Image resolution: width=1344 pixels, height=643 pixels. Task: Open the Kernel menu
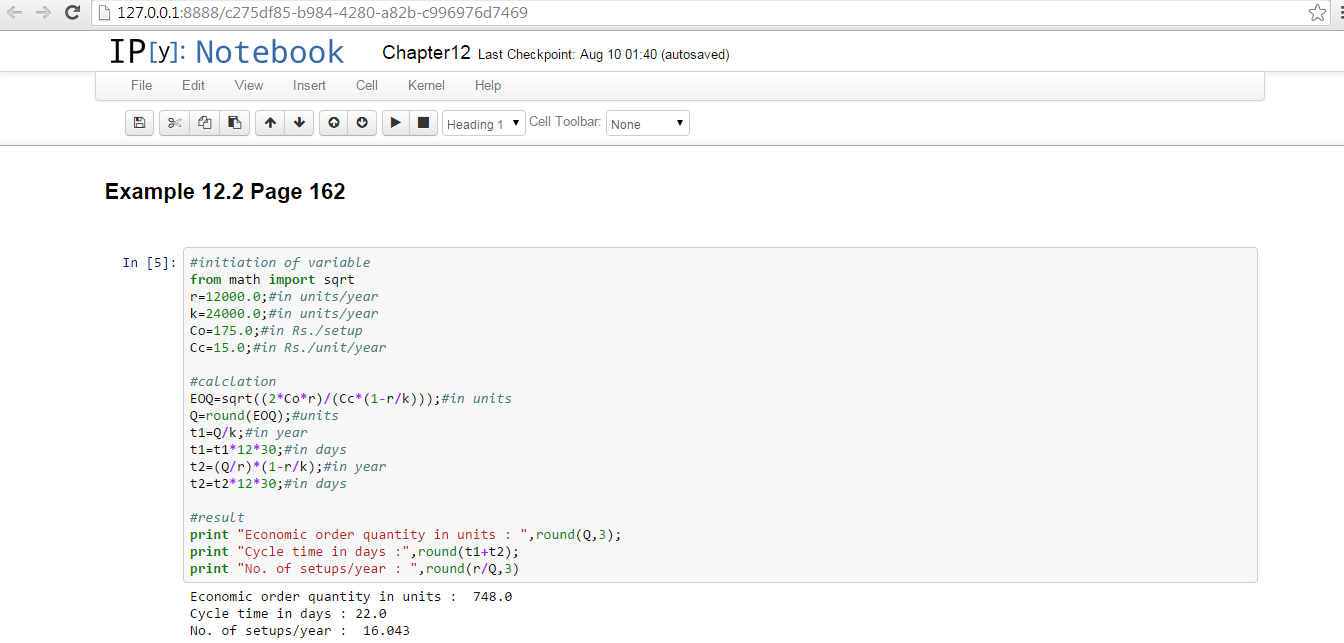coord(426,85)
